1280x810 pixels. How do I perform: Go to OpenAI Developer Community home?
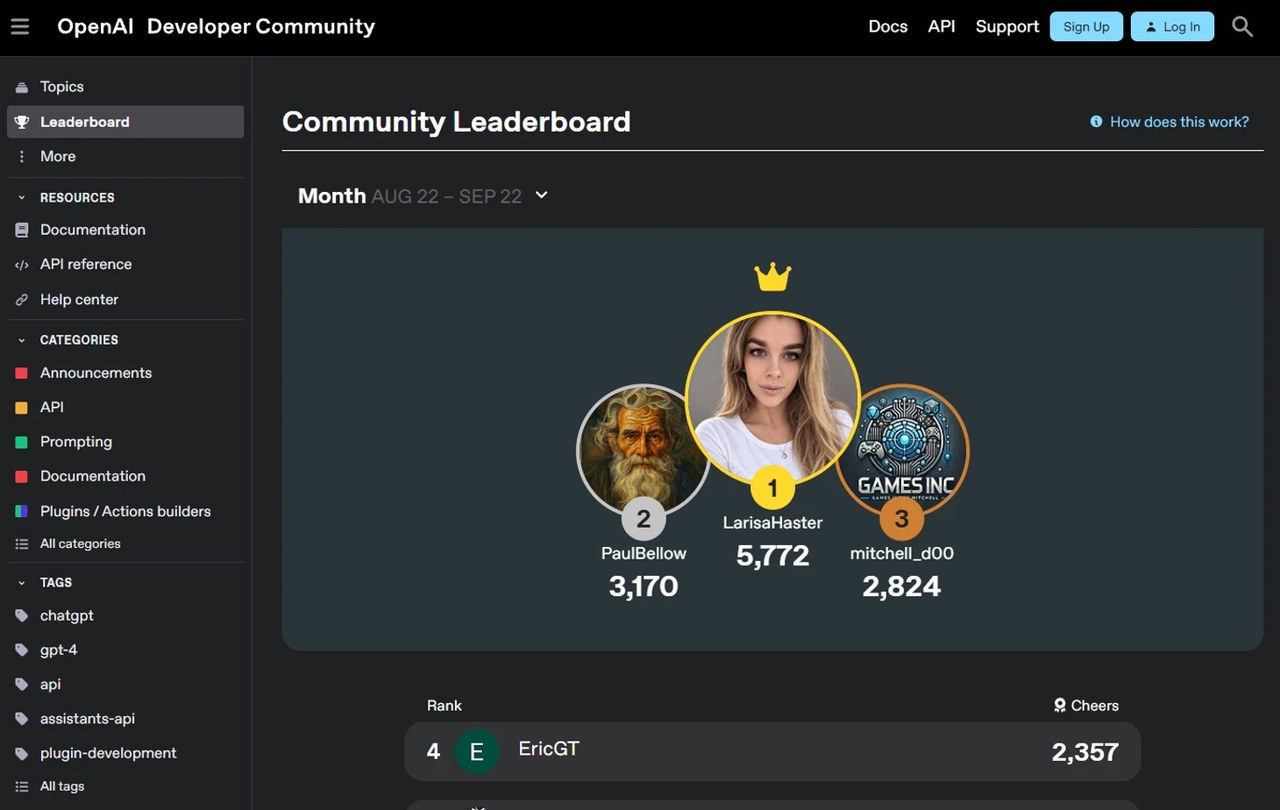coord(216,27)
